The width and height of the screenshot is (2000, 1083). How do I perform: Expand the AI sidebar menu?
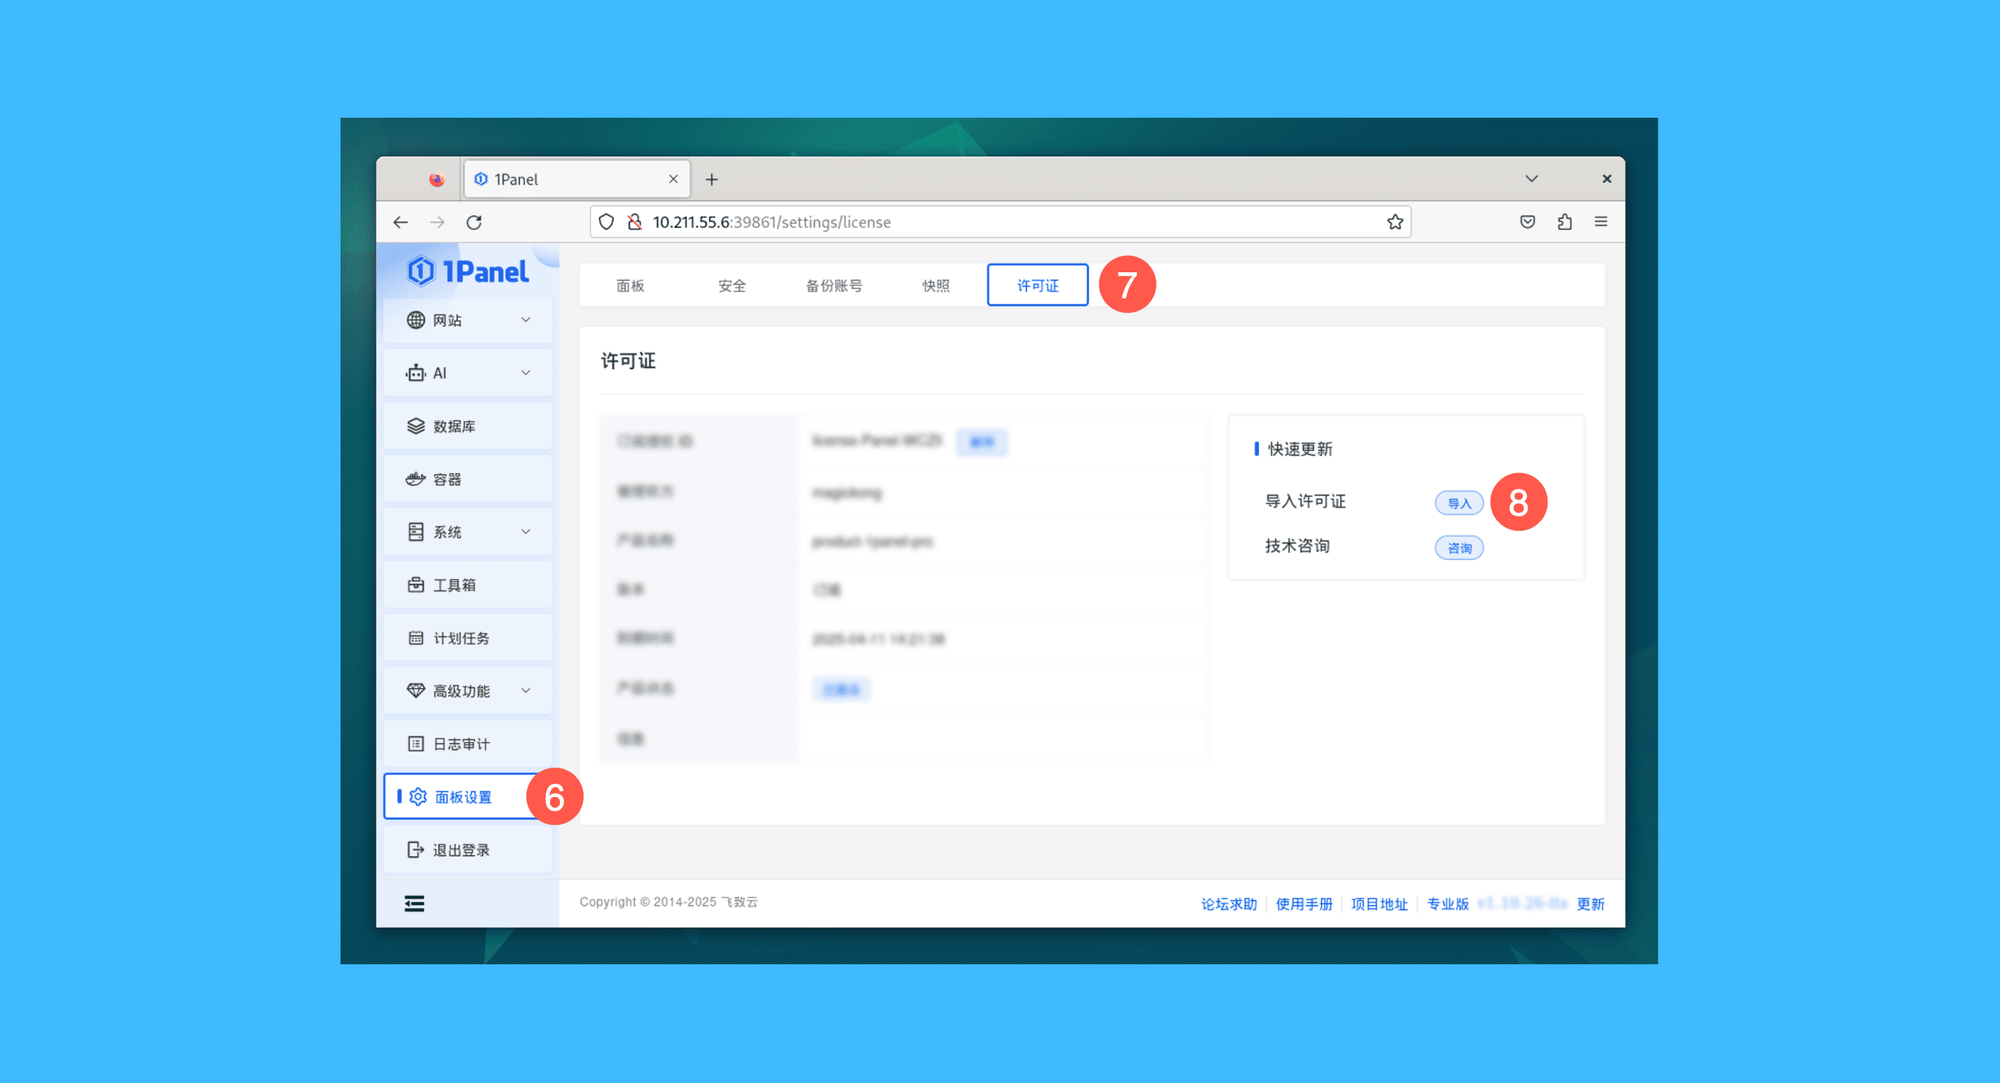468,373
